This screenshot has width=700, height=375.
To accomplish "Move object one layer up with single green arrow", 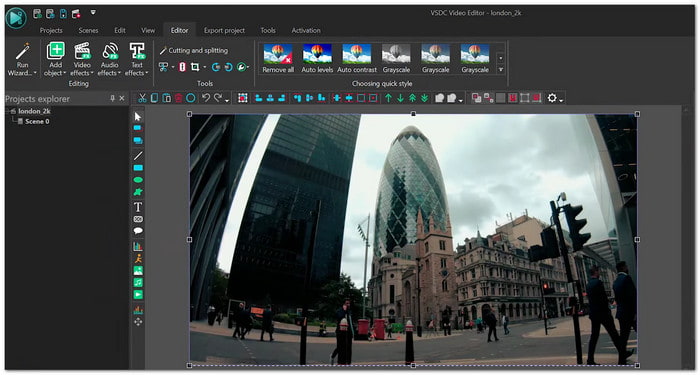I will pyautogui.click(x=388, y=98).
